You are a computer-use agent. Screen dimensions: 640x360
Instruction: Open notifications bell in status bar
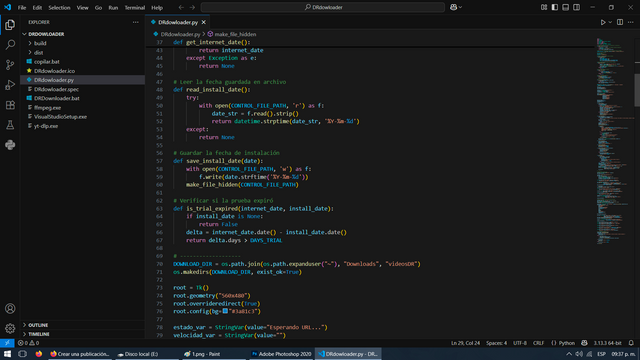[631, 343]
